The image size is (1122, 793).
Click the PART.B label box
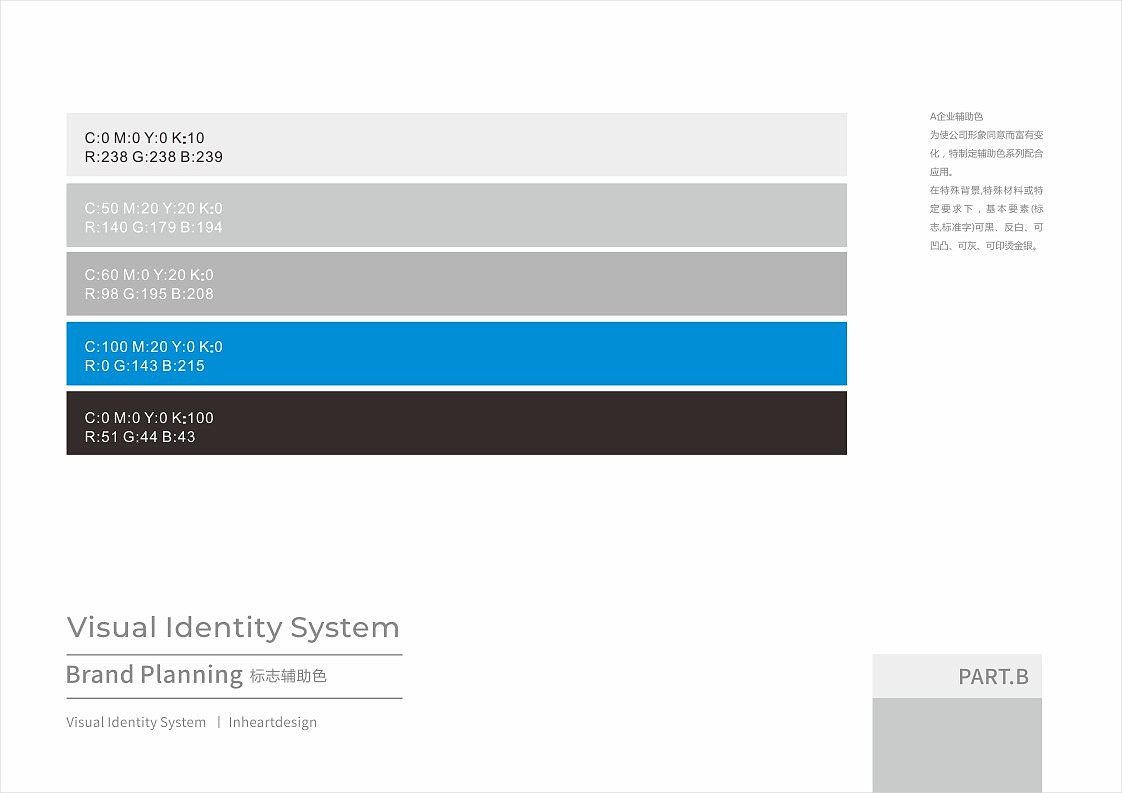pos(957,676)
